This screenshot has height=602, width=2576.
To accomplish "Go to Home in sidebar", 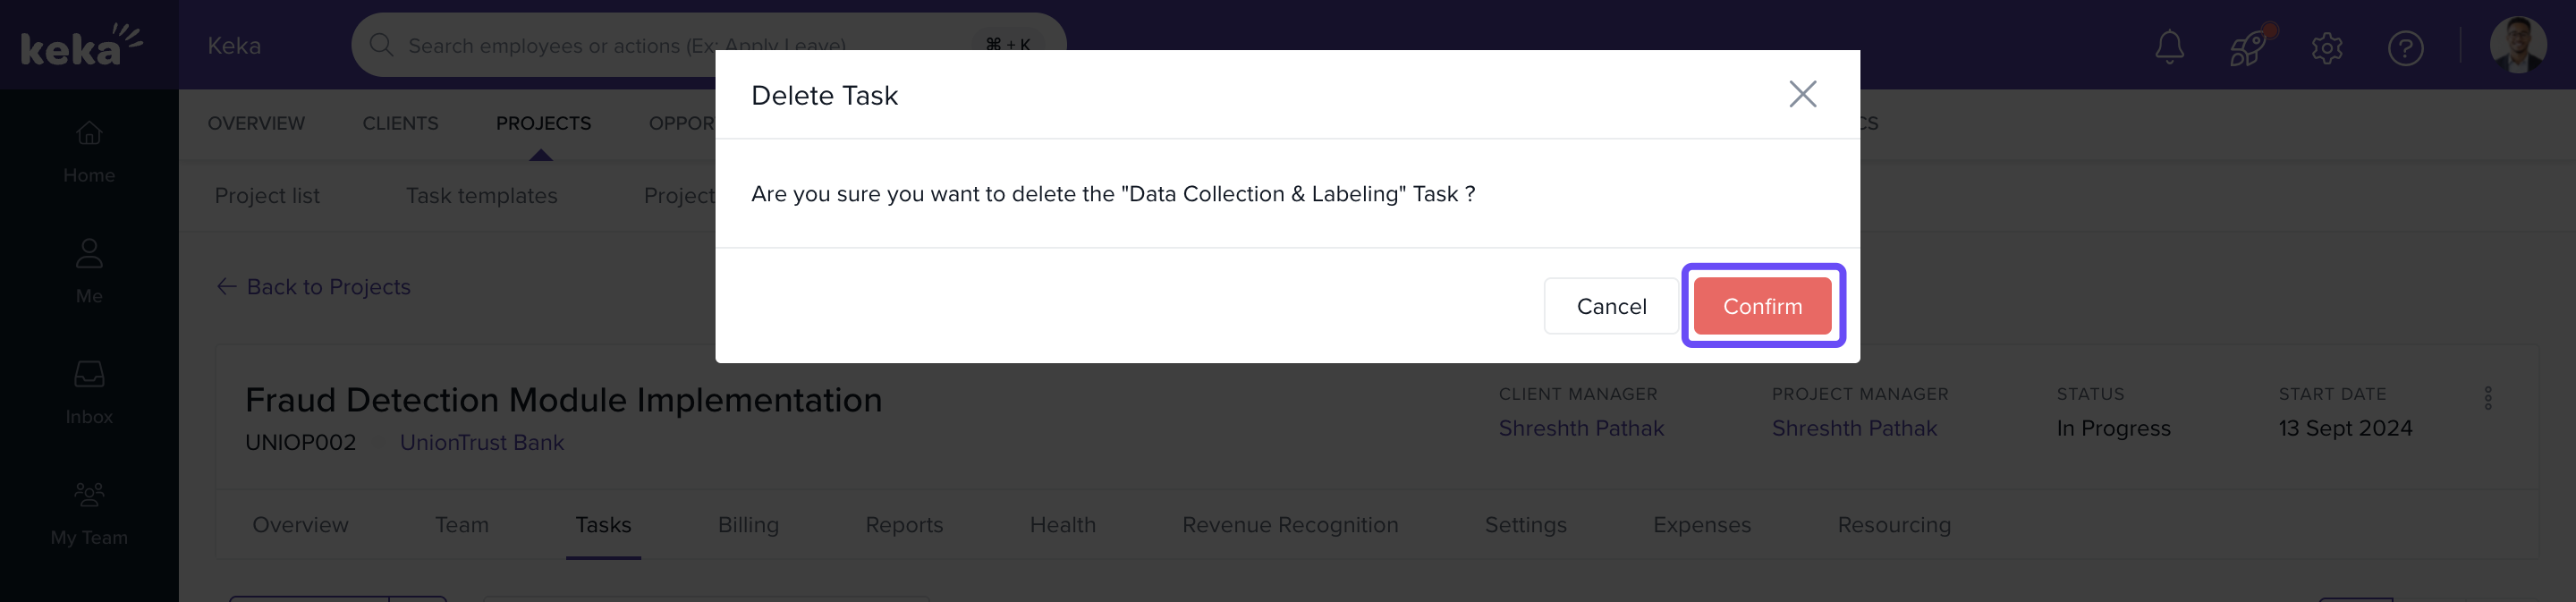I will 89,150.
